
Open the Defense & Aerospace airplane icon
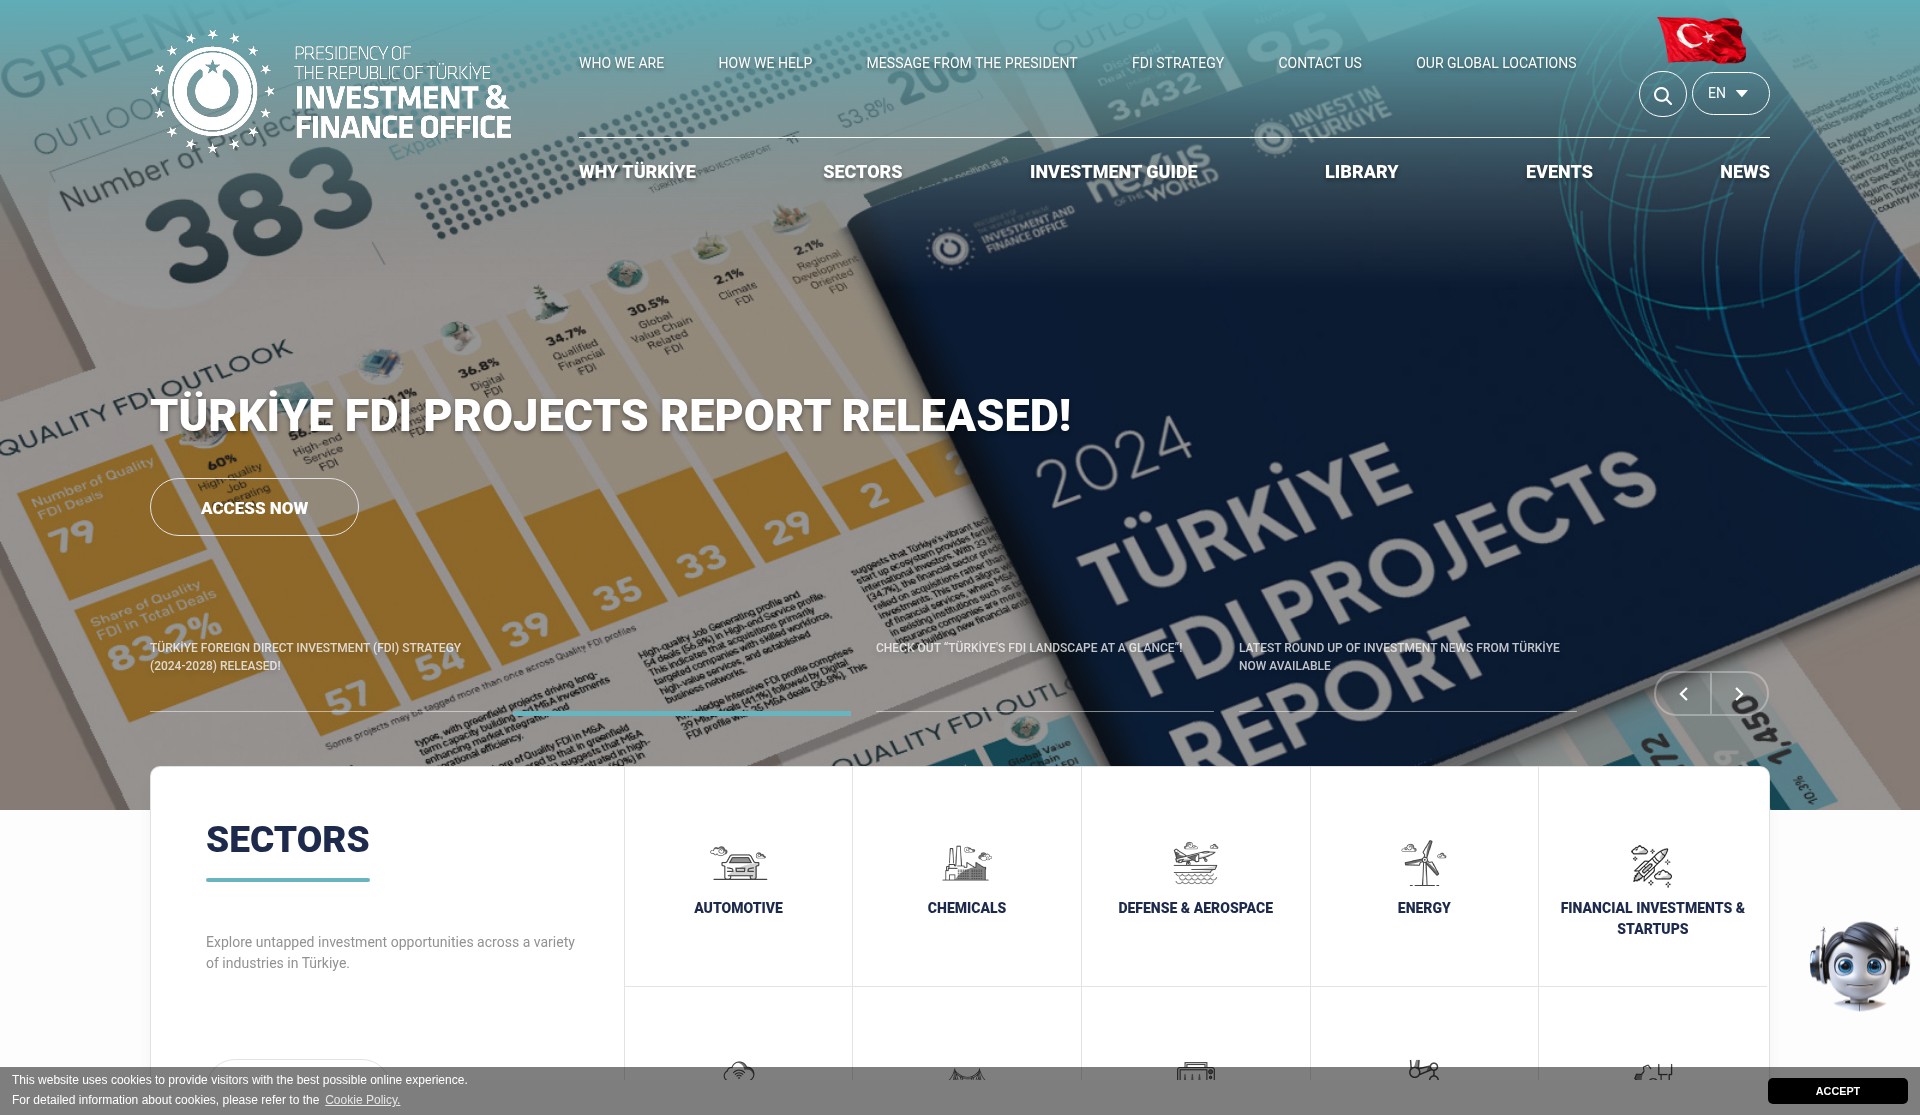(1195, 863)
